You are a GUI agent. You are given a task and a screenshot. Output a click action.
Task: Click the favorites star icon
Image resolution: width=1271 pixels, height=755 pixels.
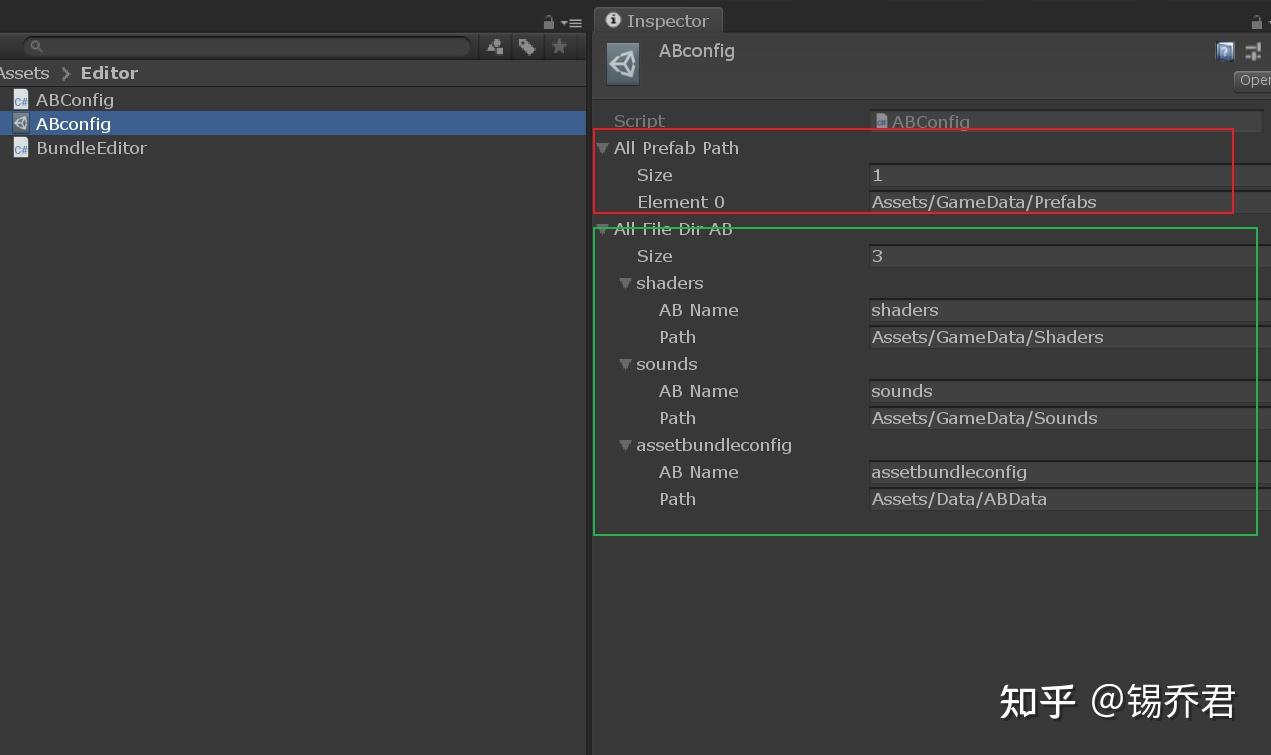(560, 46)
